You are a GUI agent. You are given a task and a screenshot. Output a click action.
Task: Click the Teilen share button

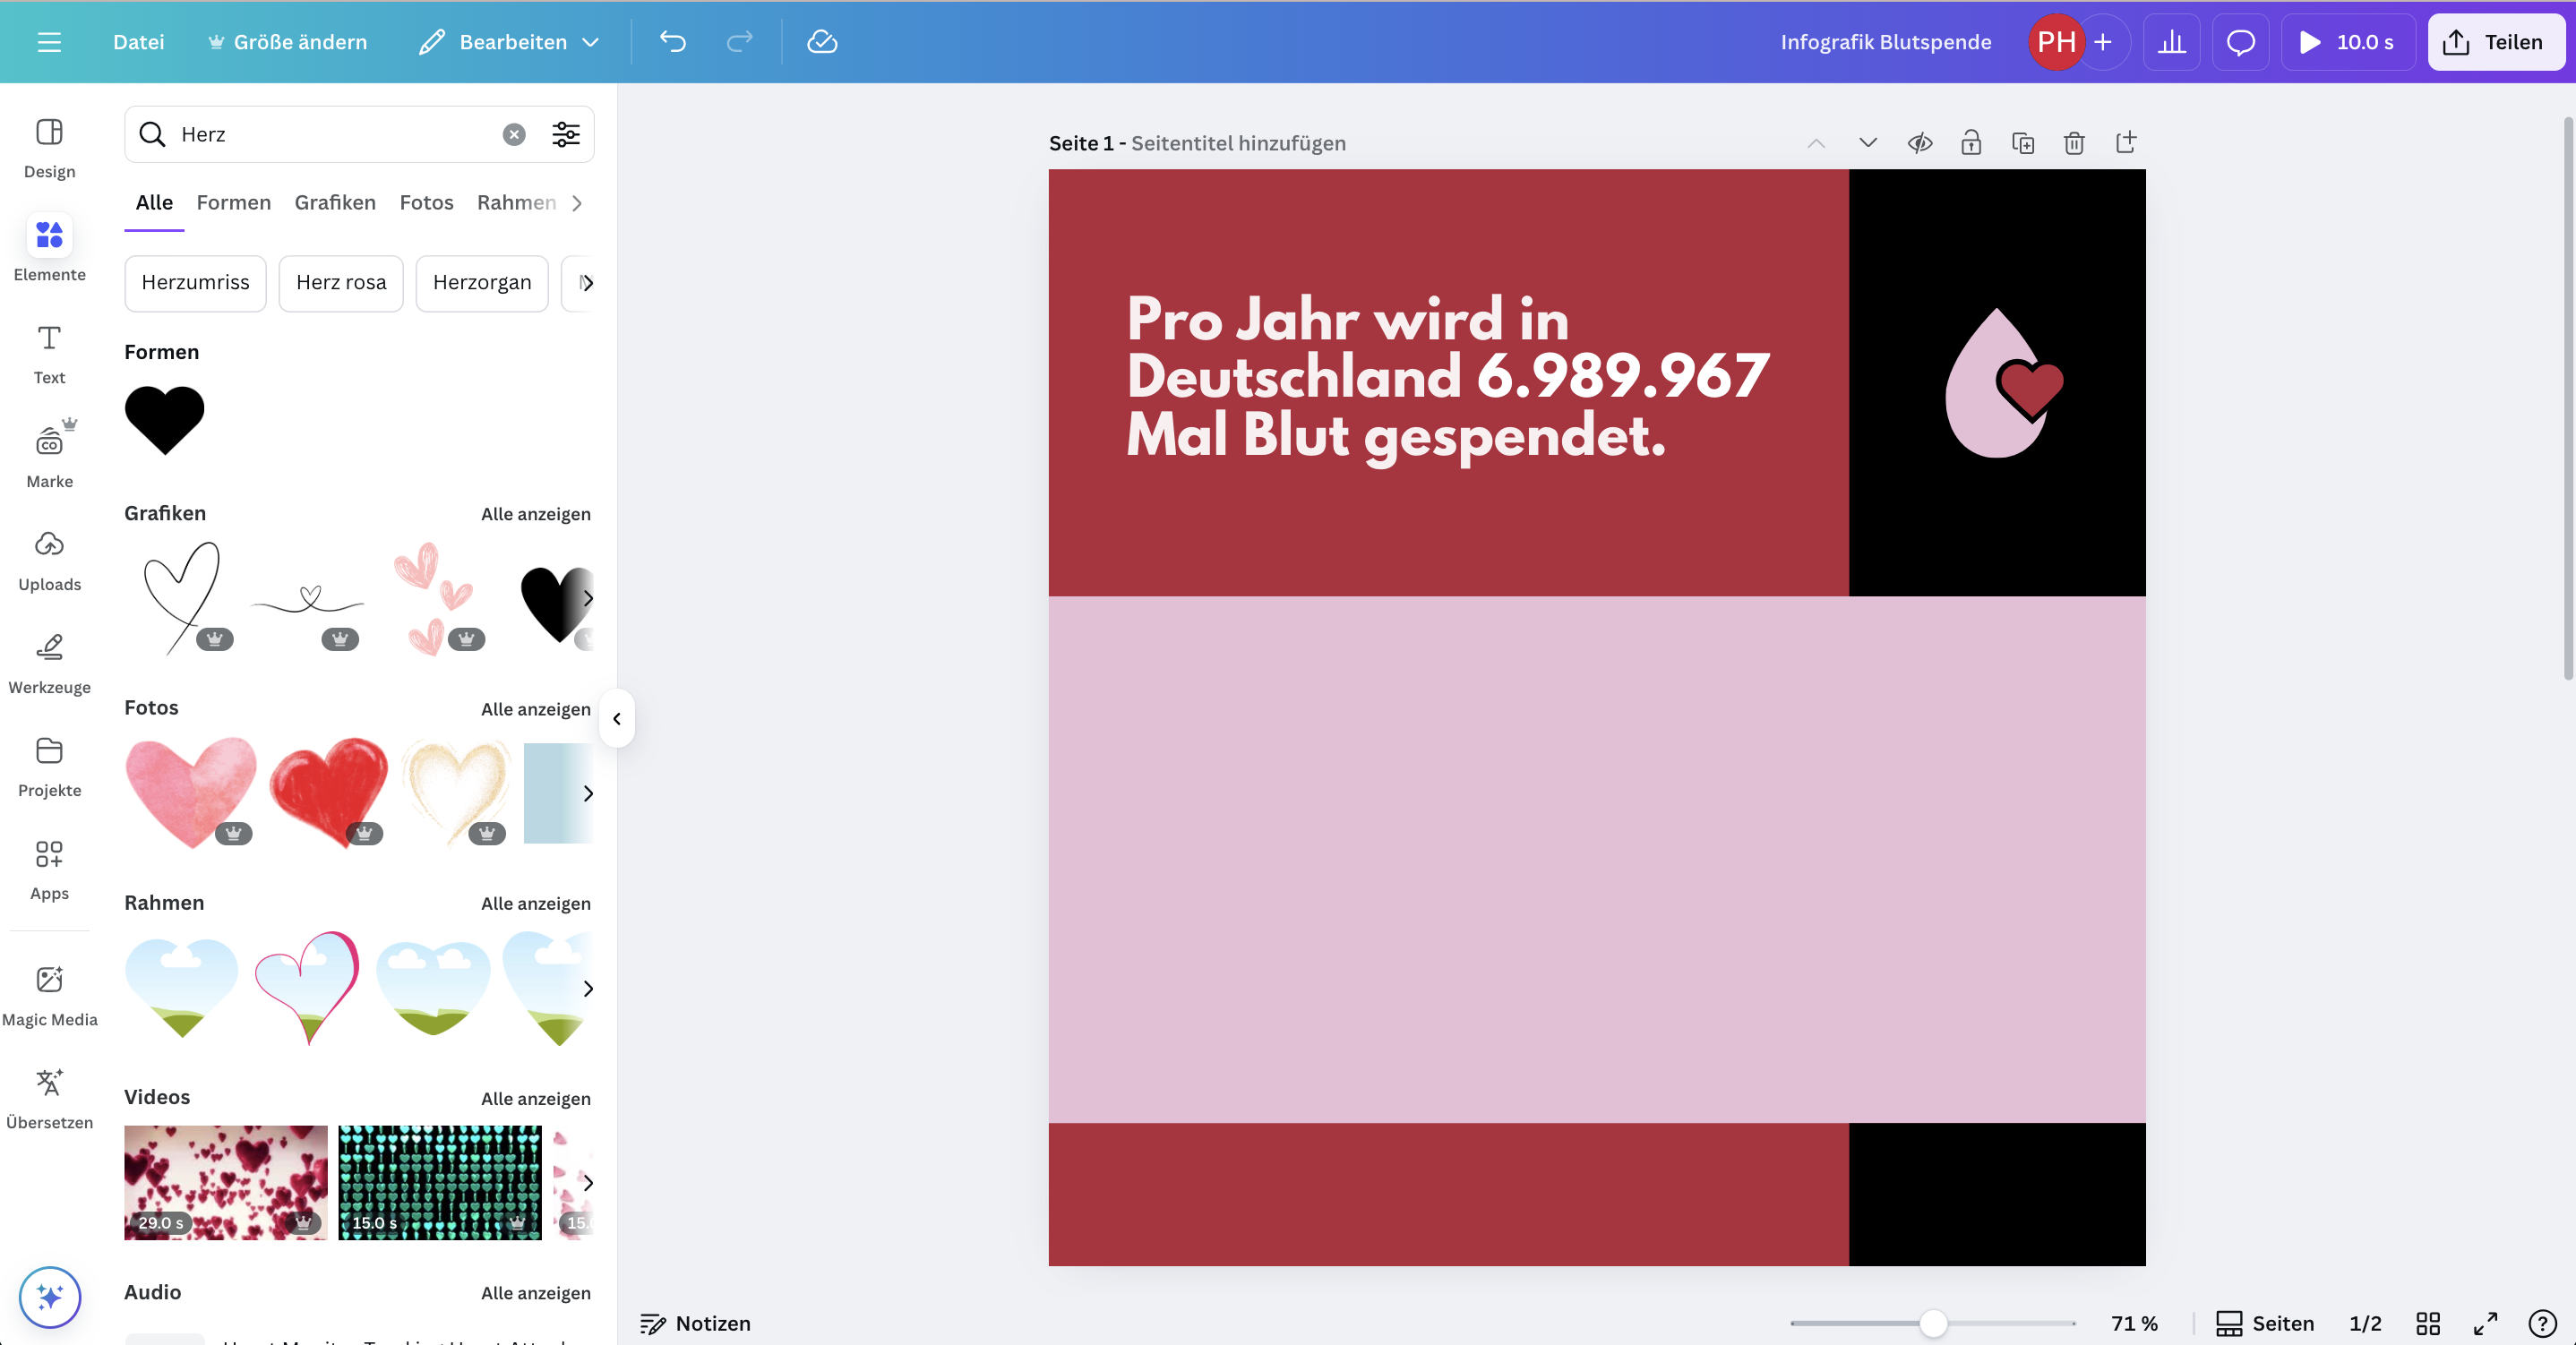pos(2496,42)
